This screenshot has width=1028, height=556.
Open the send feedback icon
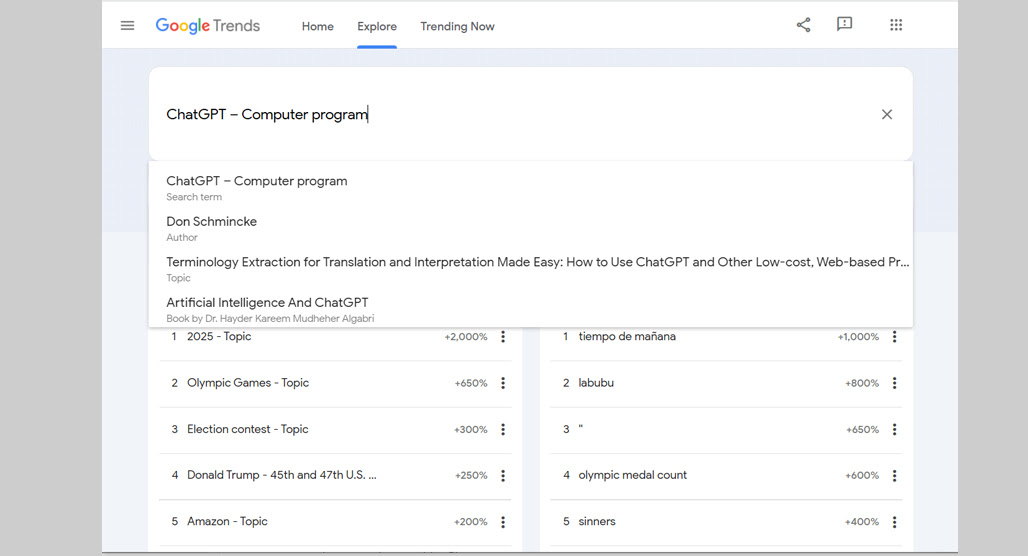844,25
